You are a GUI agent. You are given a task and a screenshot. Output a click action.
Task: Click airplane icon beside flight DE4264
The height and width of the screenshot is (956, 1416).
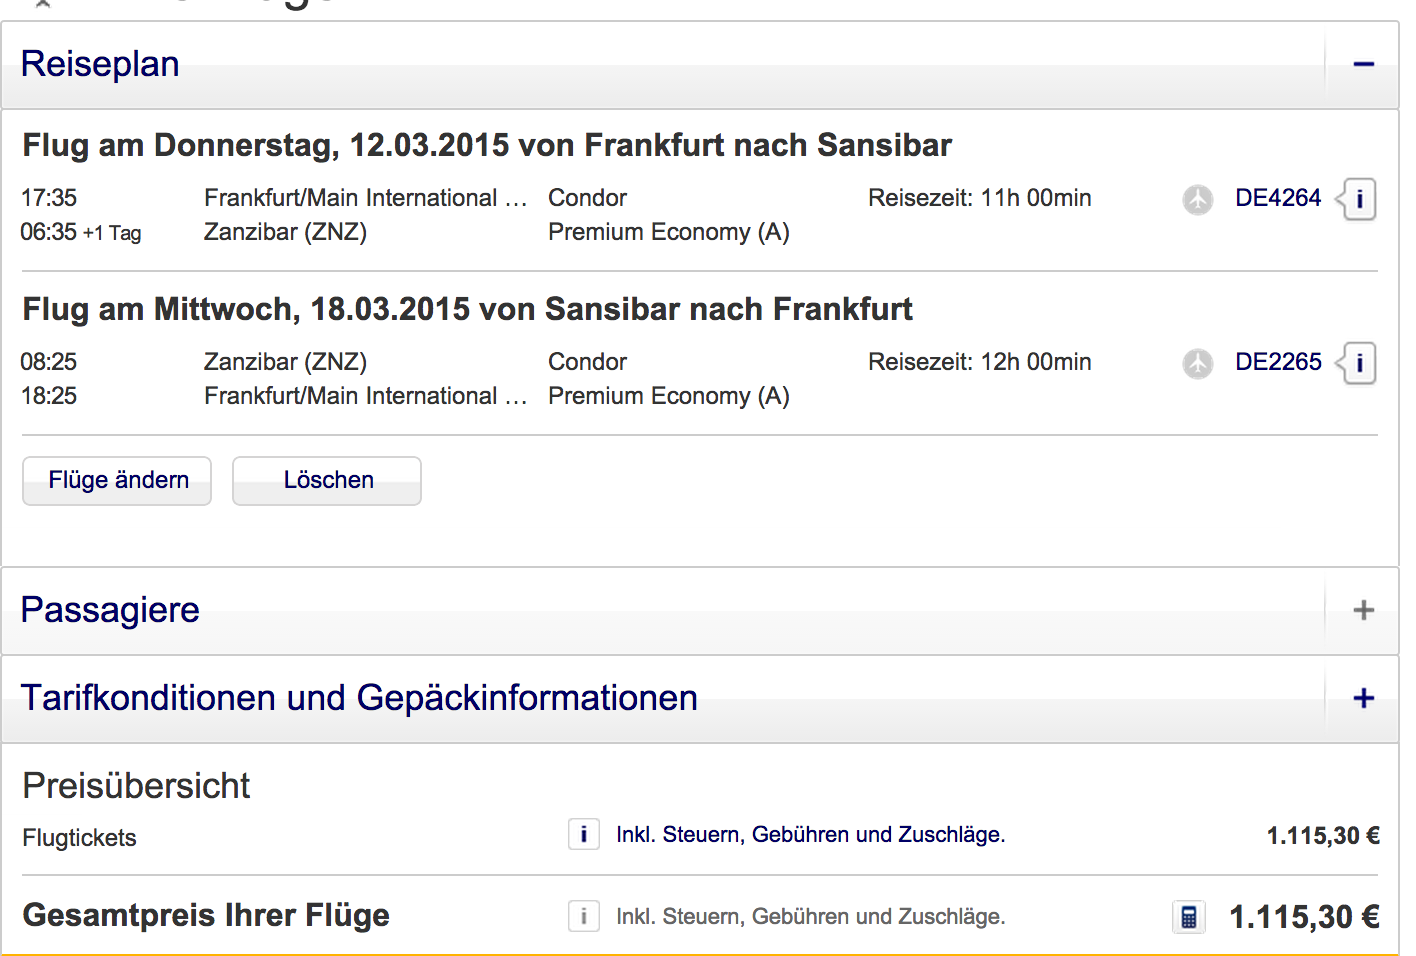coord(1197,199)
